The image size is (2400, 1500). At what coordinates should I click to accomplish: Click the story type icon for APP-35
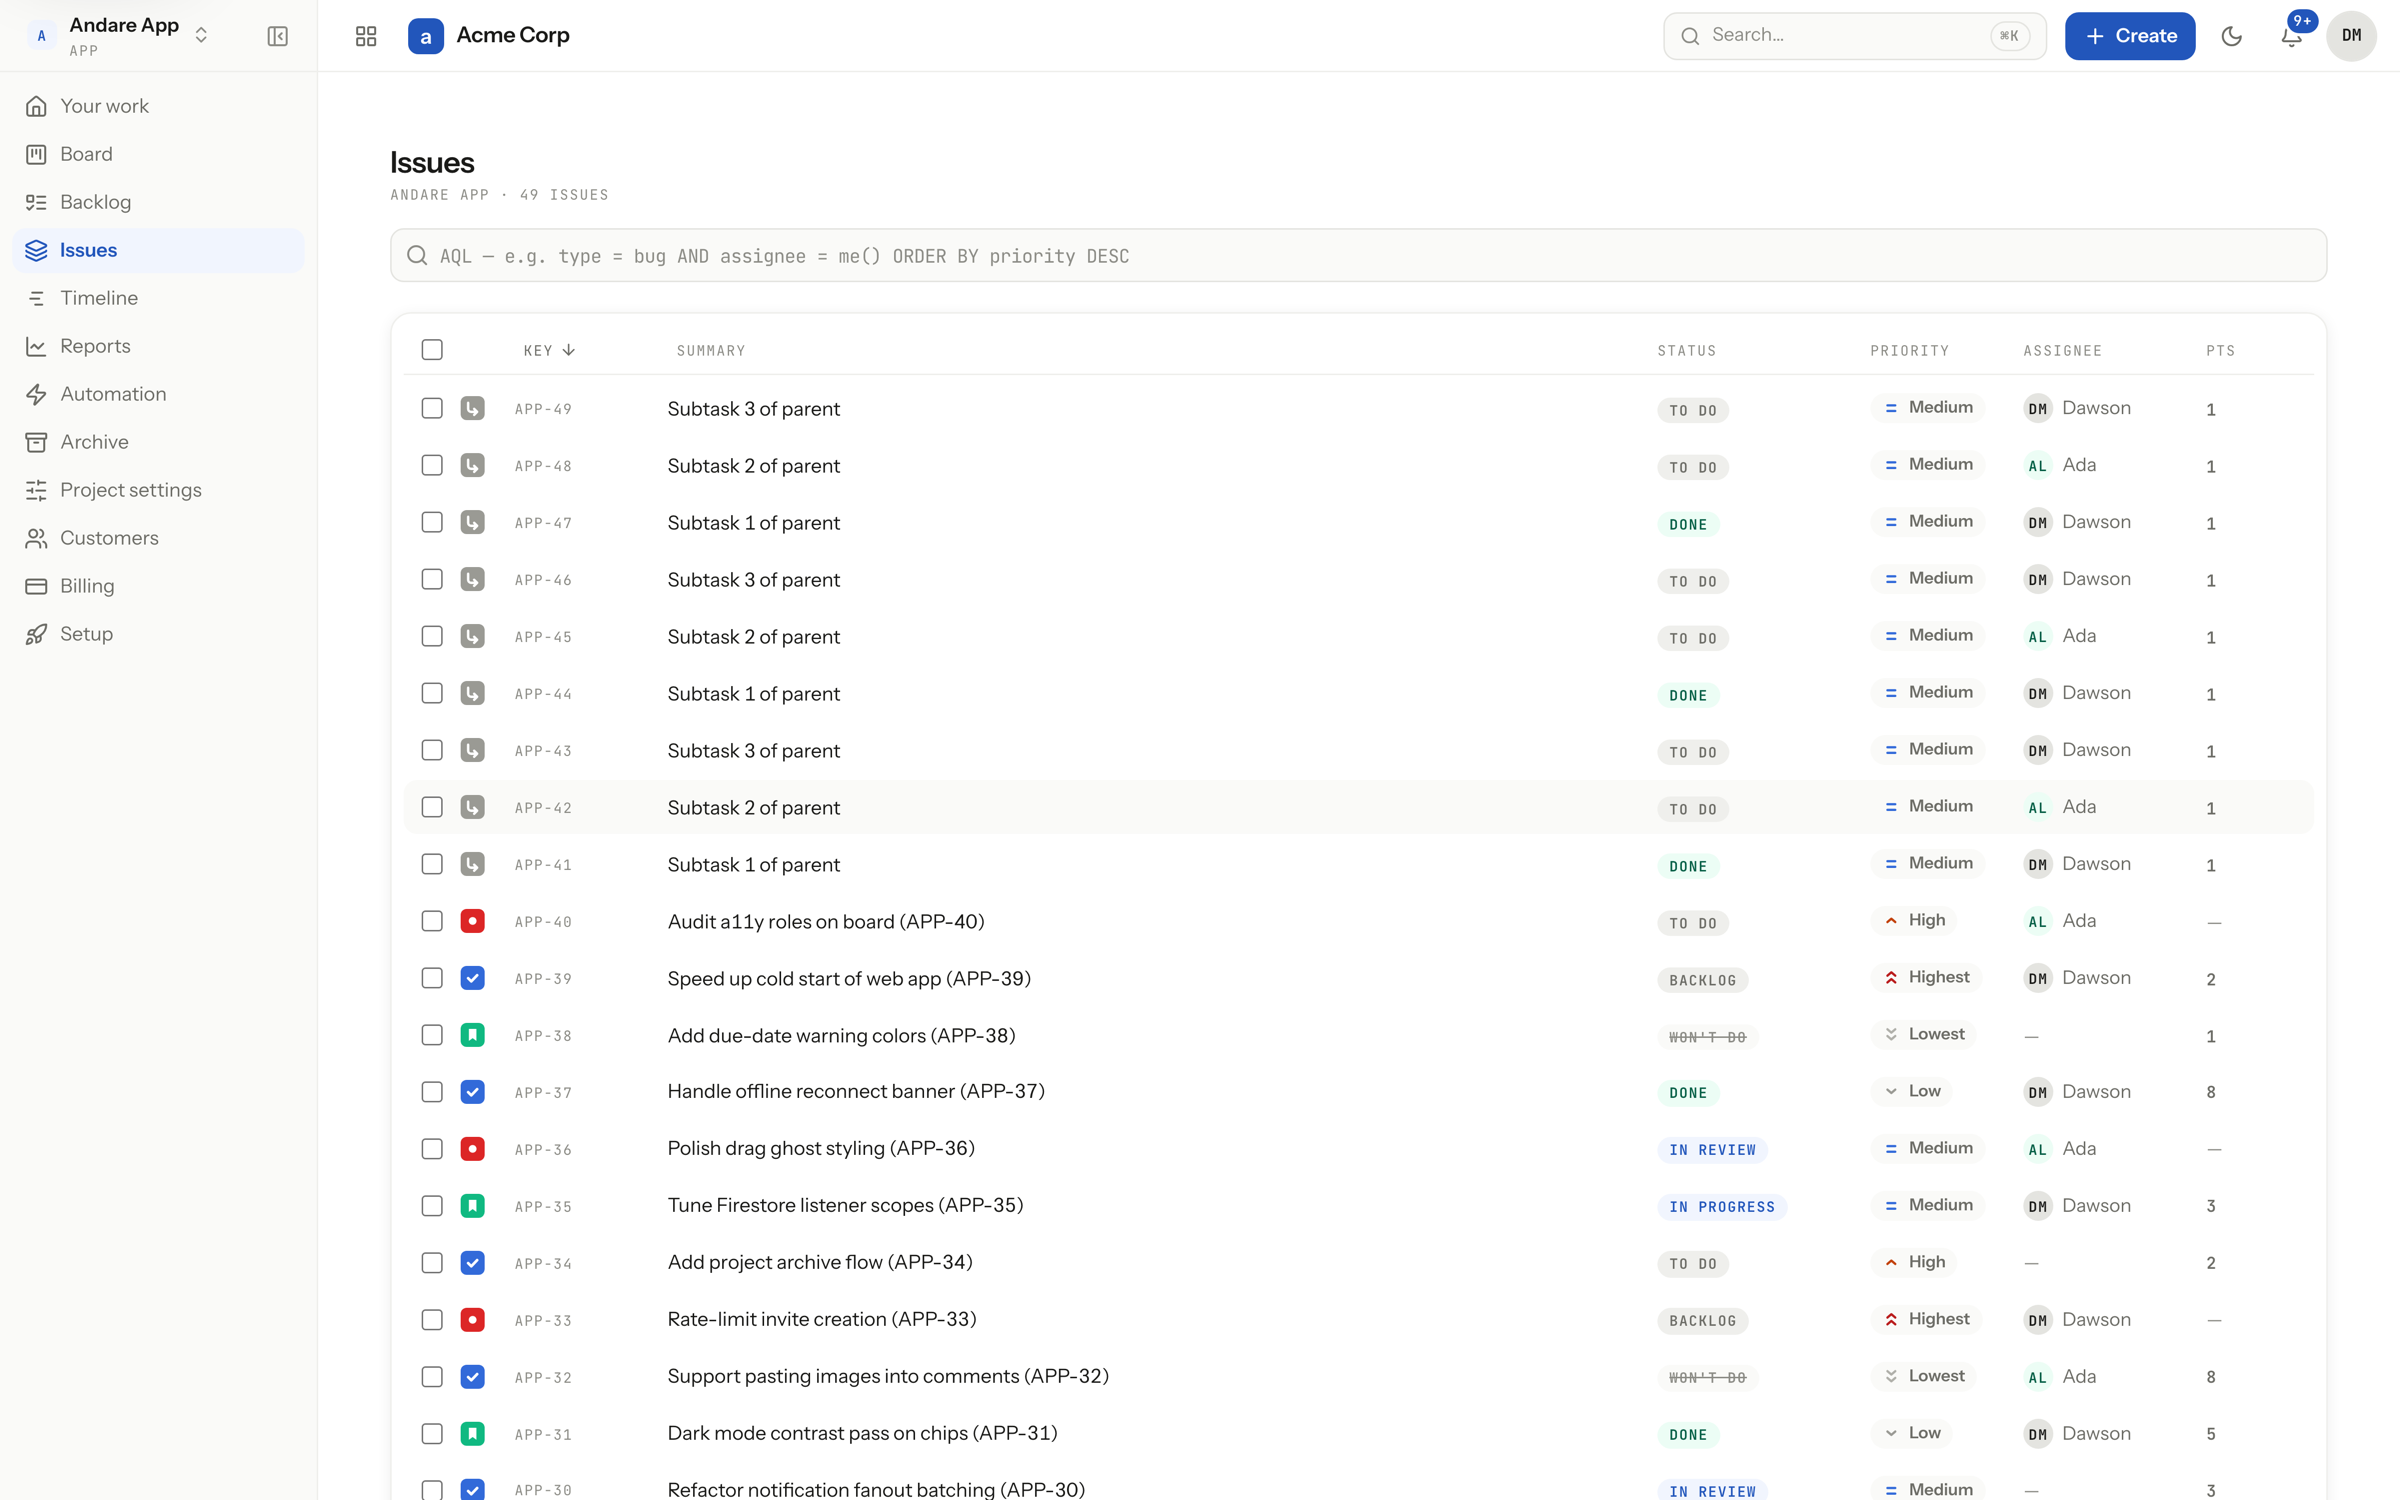tap(472, 1206)
